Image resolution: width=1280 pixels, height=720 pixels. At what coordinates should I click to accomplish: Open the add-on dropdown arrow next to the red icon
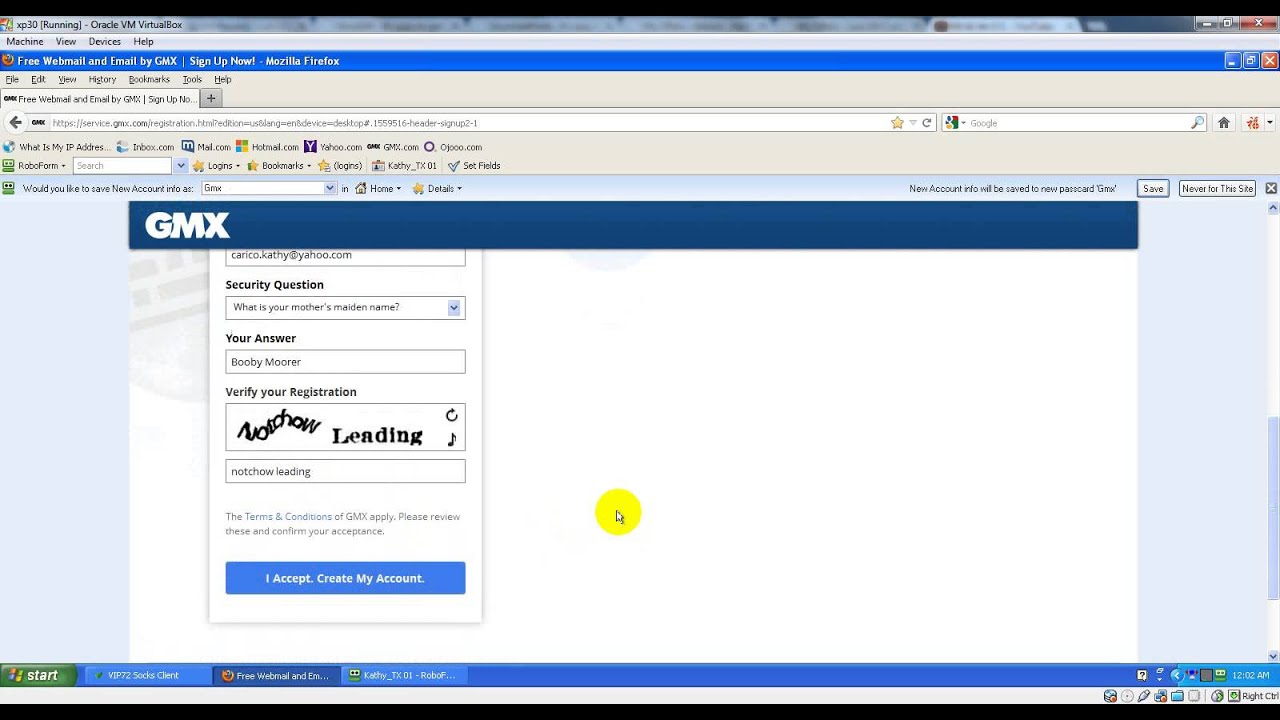1270,123
